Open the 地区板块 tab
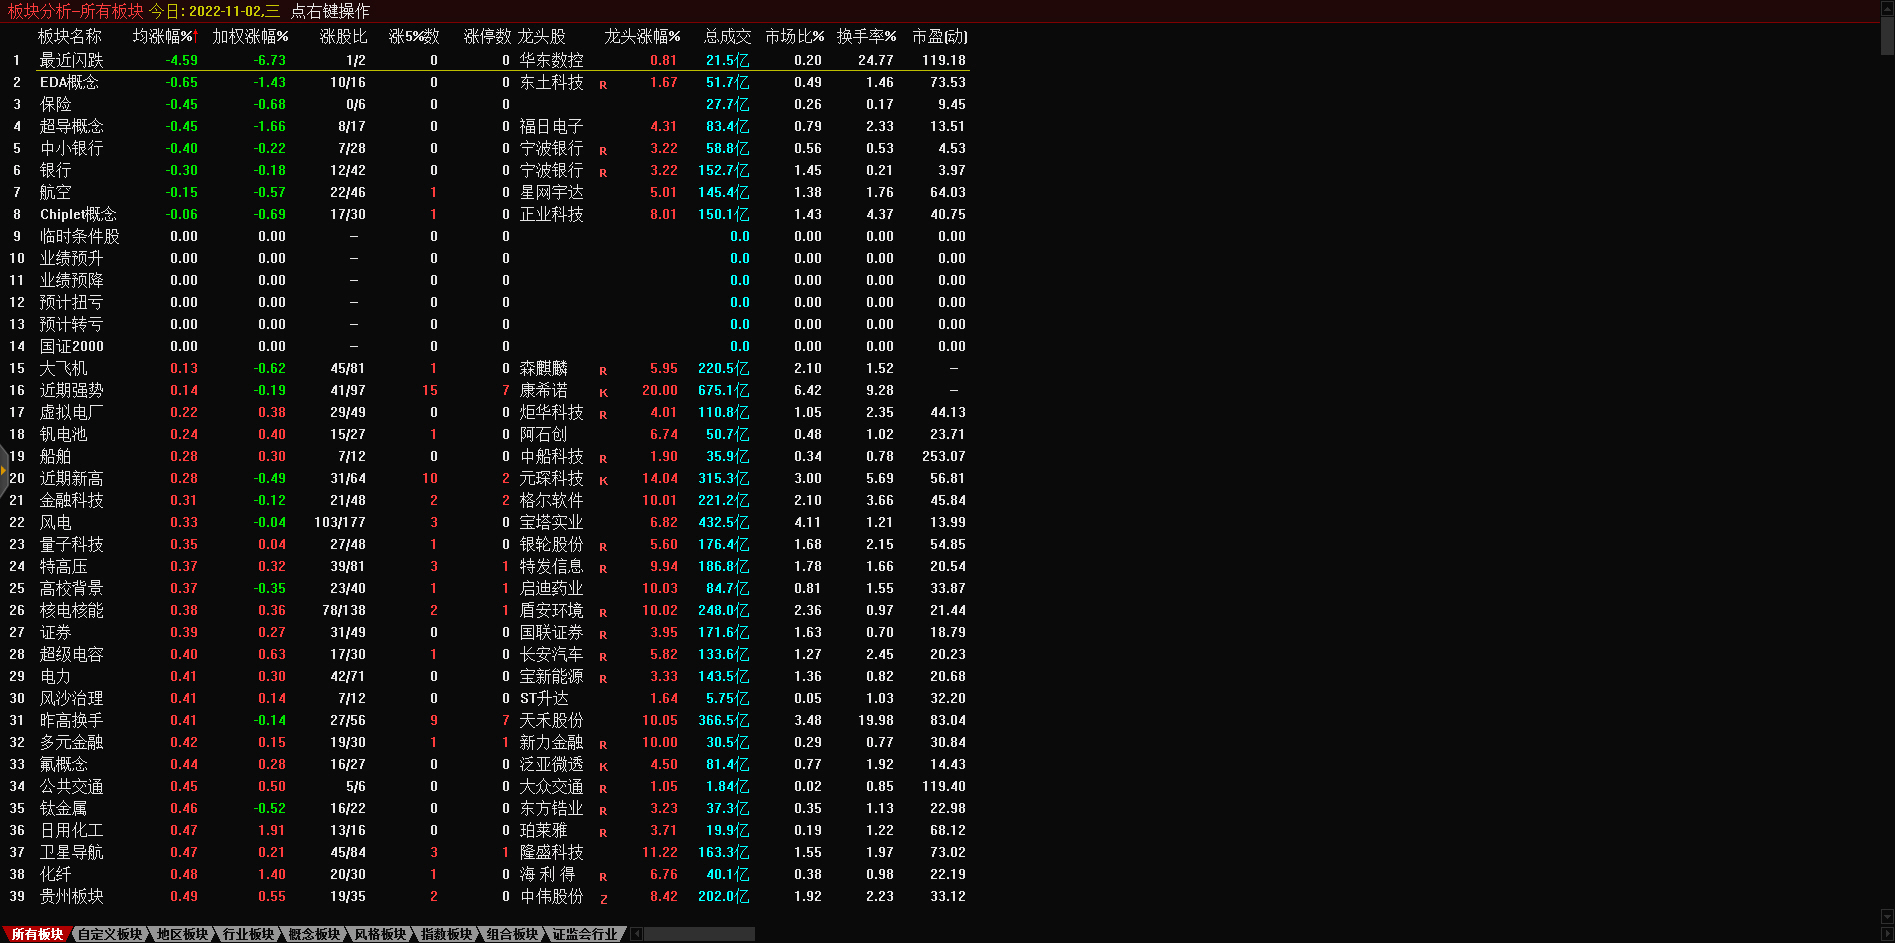Viewport: 1895px width, 943px height. 182,934
